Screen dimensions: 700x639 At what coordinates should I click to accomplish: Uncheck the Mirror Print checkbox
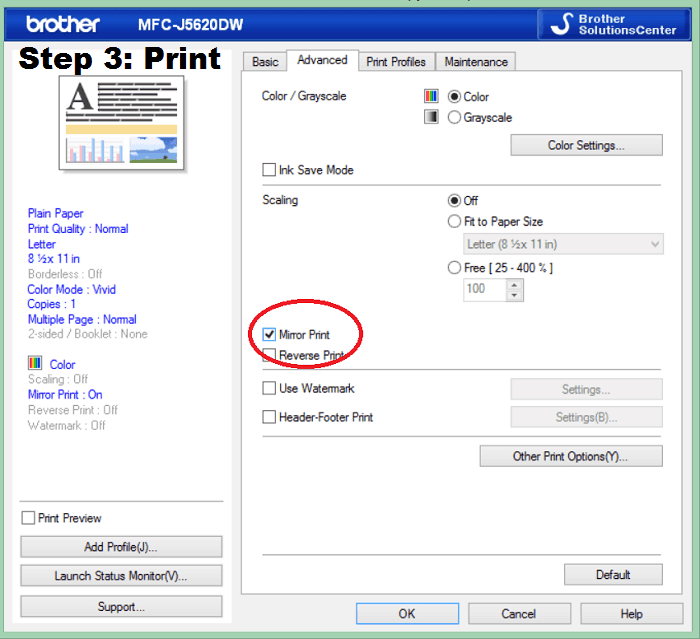[x=269, y=334]
